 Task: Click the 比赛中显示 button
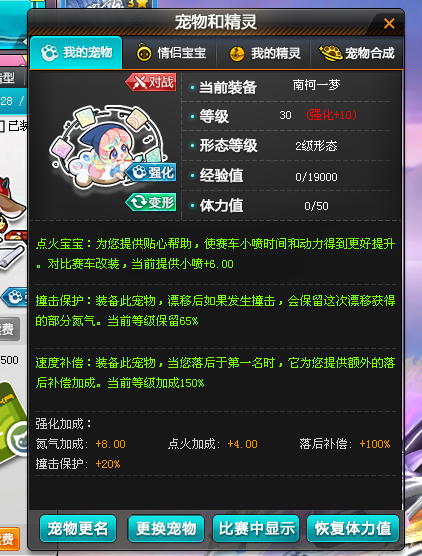[x=256, y=528]
